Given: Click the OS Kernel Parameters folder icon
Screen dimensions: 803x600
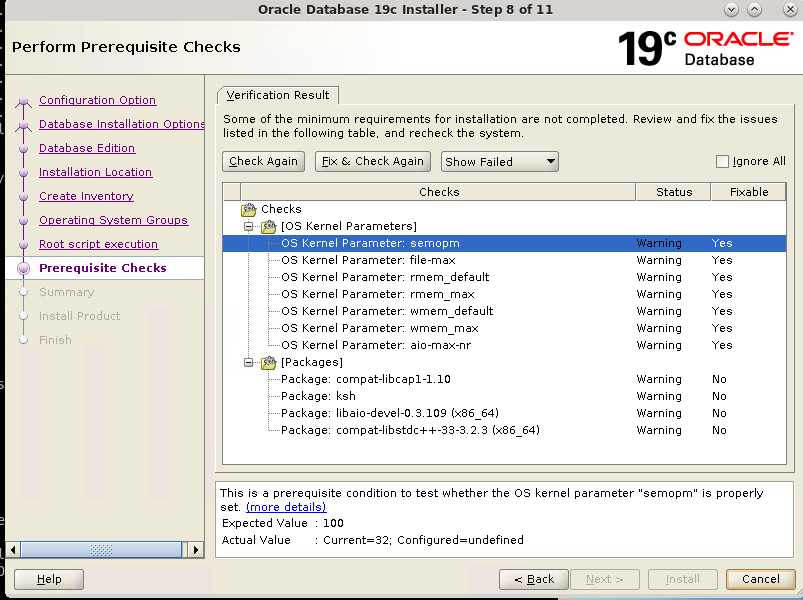Looking at the screenshot, I should pyautogui.click(x=269, y=226).
